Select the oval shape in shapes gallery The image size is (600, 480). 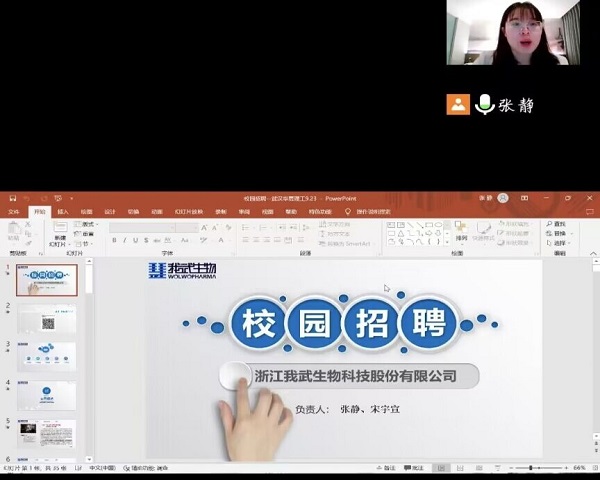pyautogui.click(x=439, y=225)
